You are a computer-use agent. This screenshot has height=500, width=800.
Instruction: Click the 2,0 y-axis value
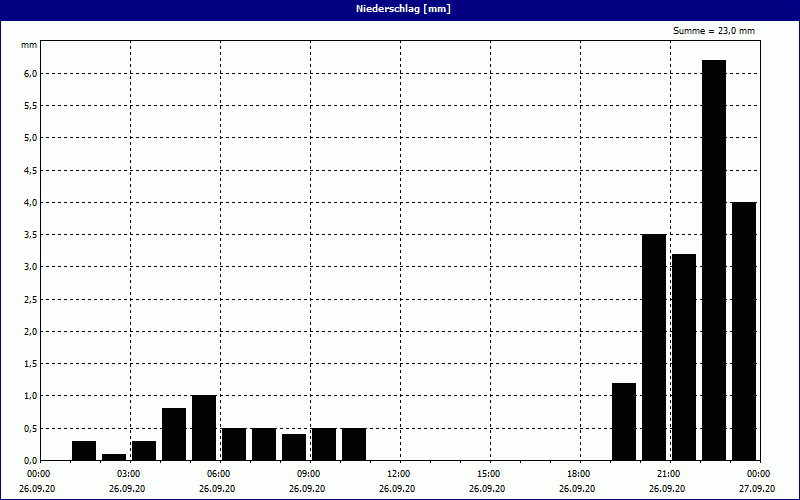[x=31, y=332]
